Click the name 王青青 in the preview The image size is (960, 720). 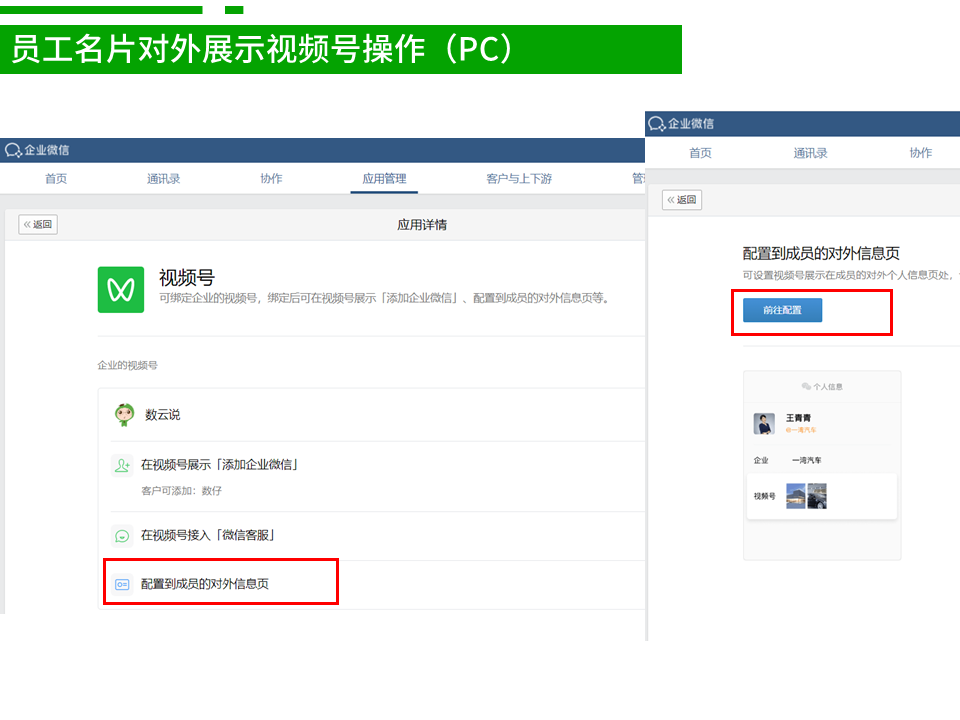(798, 418)
